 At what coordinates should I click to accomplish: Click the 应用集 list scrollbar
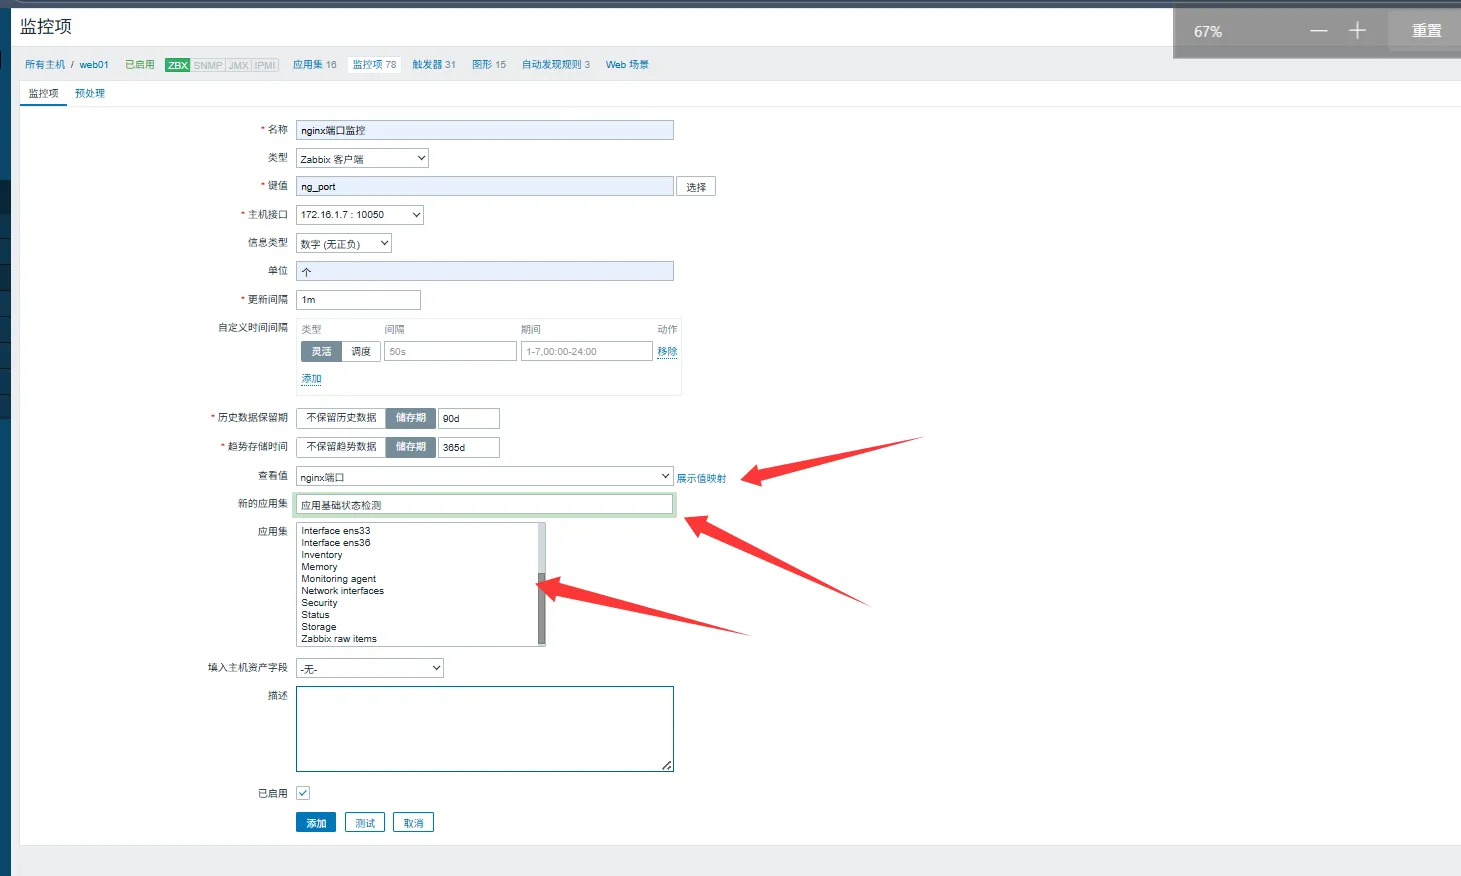pyautogui.click(x=542, y=608)
